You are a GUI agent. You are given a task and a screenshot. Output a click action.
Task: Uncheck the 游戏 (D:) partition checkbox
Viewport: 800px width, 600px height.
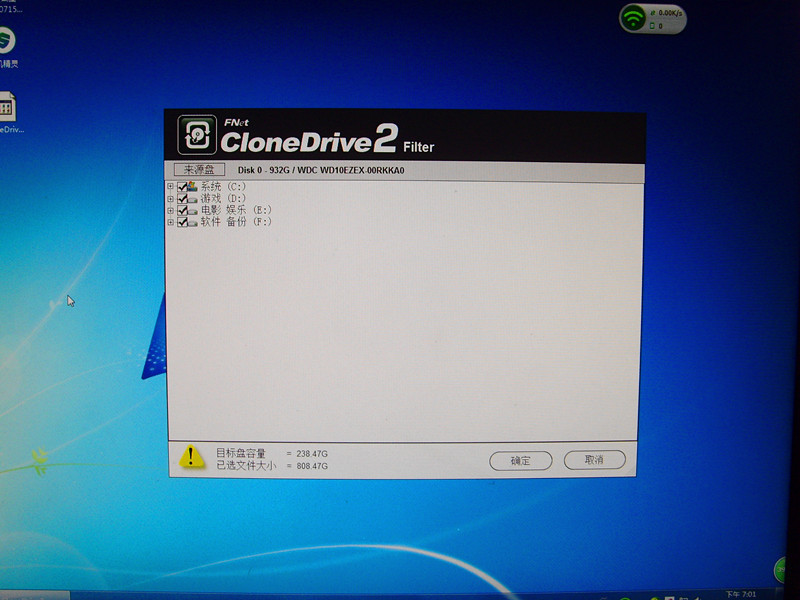182,198
